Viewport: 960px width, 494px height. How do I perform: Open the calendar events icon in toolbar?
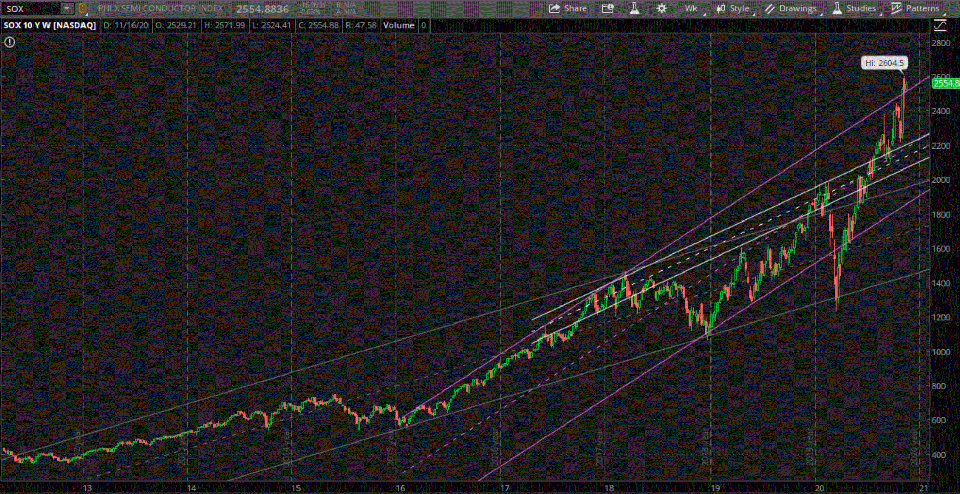tap(607, 9)
